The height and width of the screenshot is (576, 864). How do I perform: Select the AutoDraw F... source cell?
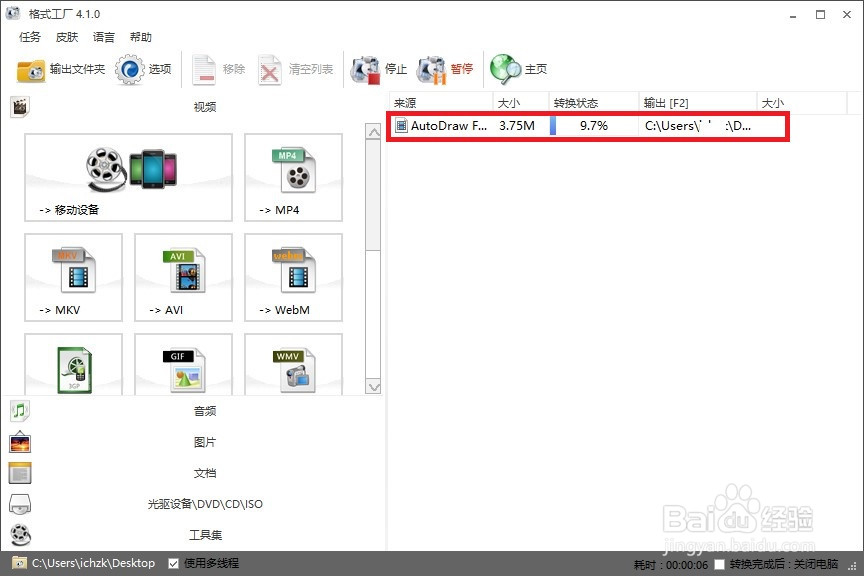coord(442,126)
